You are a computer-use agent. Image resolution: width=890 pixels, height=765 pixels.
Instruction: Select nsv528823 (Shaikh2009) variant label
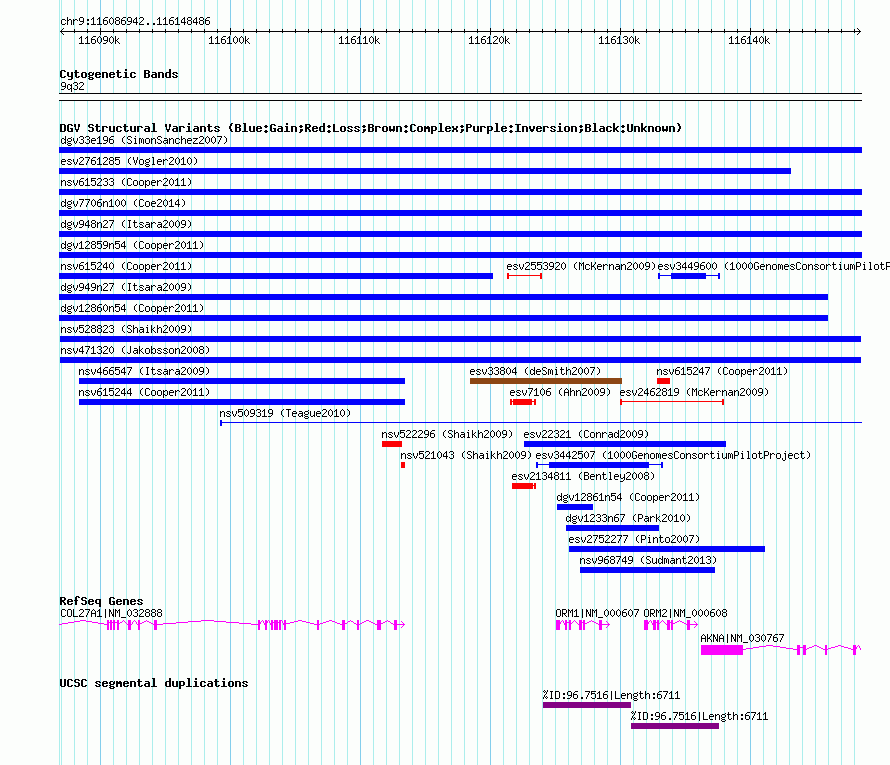[x=126, y=329]
